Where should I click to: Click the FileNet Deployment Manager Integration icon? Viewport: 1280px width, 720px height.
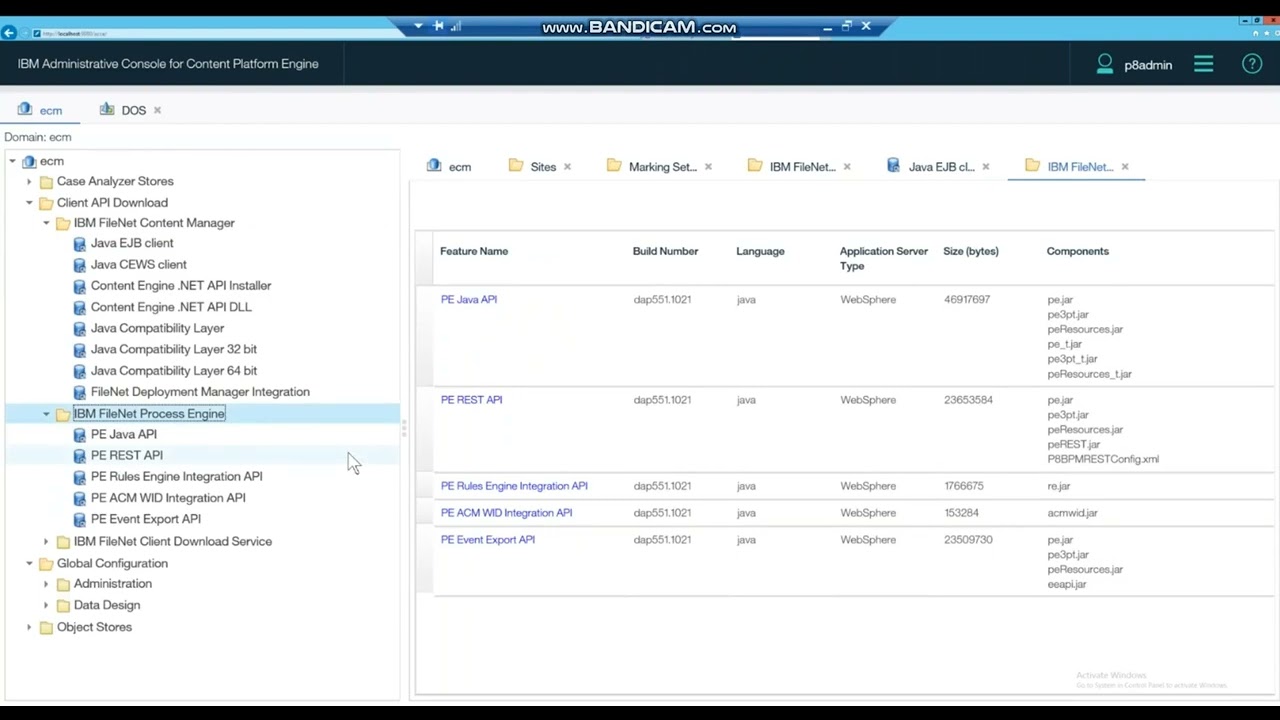tap(80, 392)
